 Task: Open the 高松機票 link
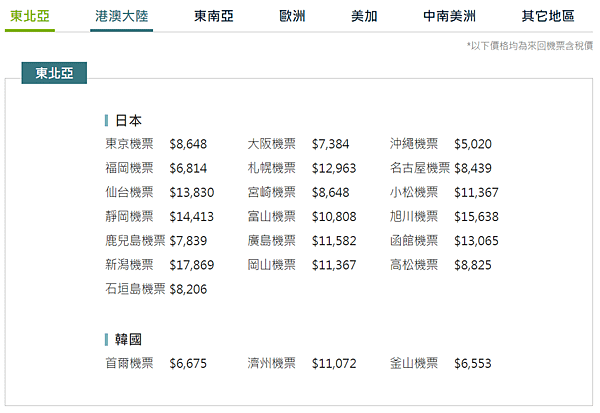click(414, 265)
